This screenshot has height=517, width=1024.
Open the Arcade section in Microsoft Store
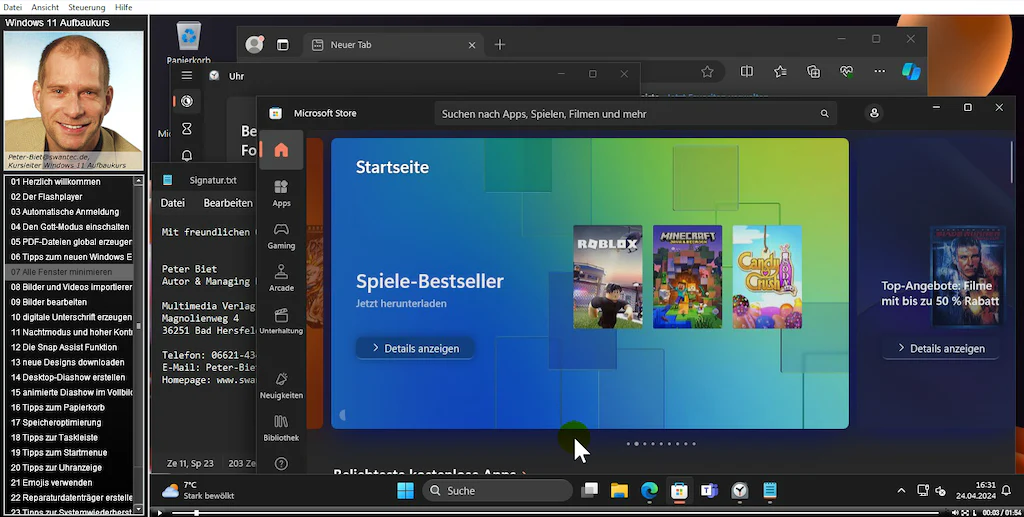click(x=281, y=278)
